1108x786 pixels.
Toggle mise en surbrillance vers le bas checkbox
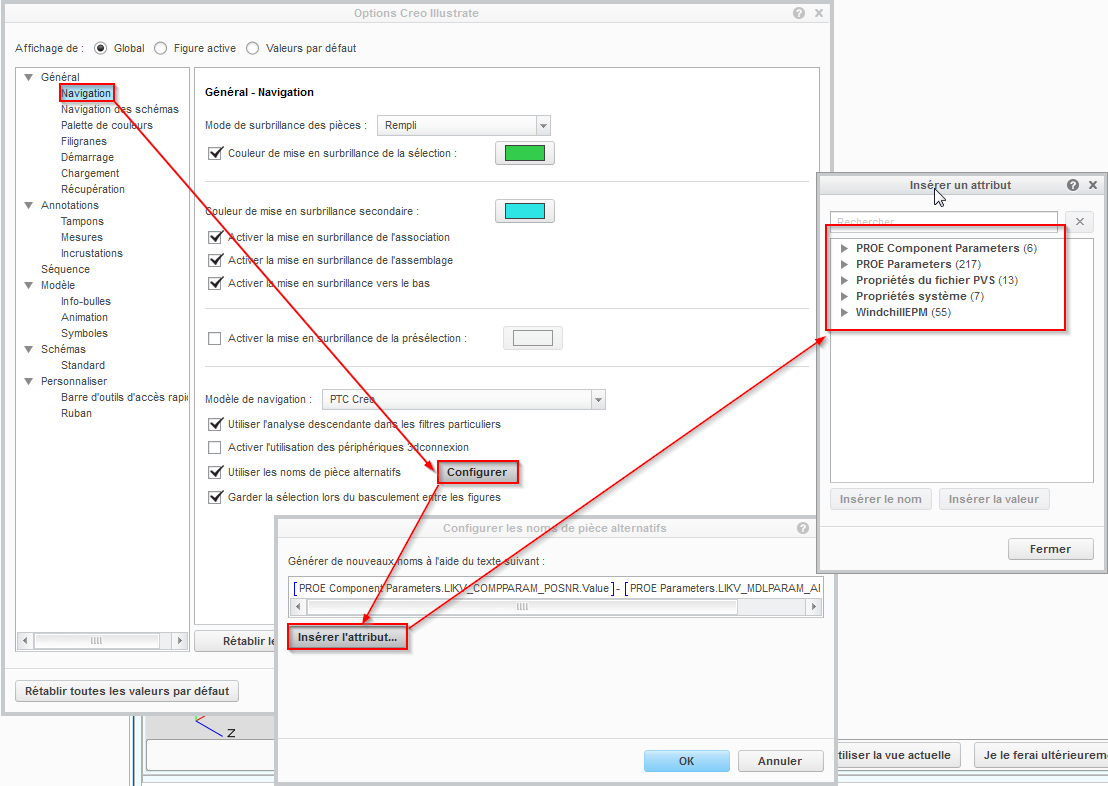coord(216,283)
